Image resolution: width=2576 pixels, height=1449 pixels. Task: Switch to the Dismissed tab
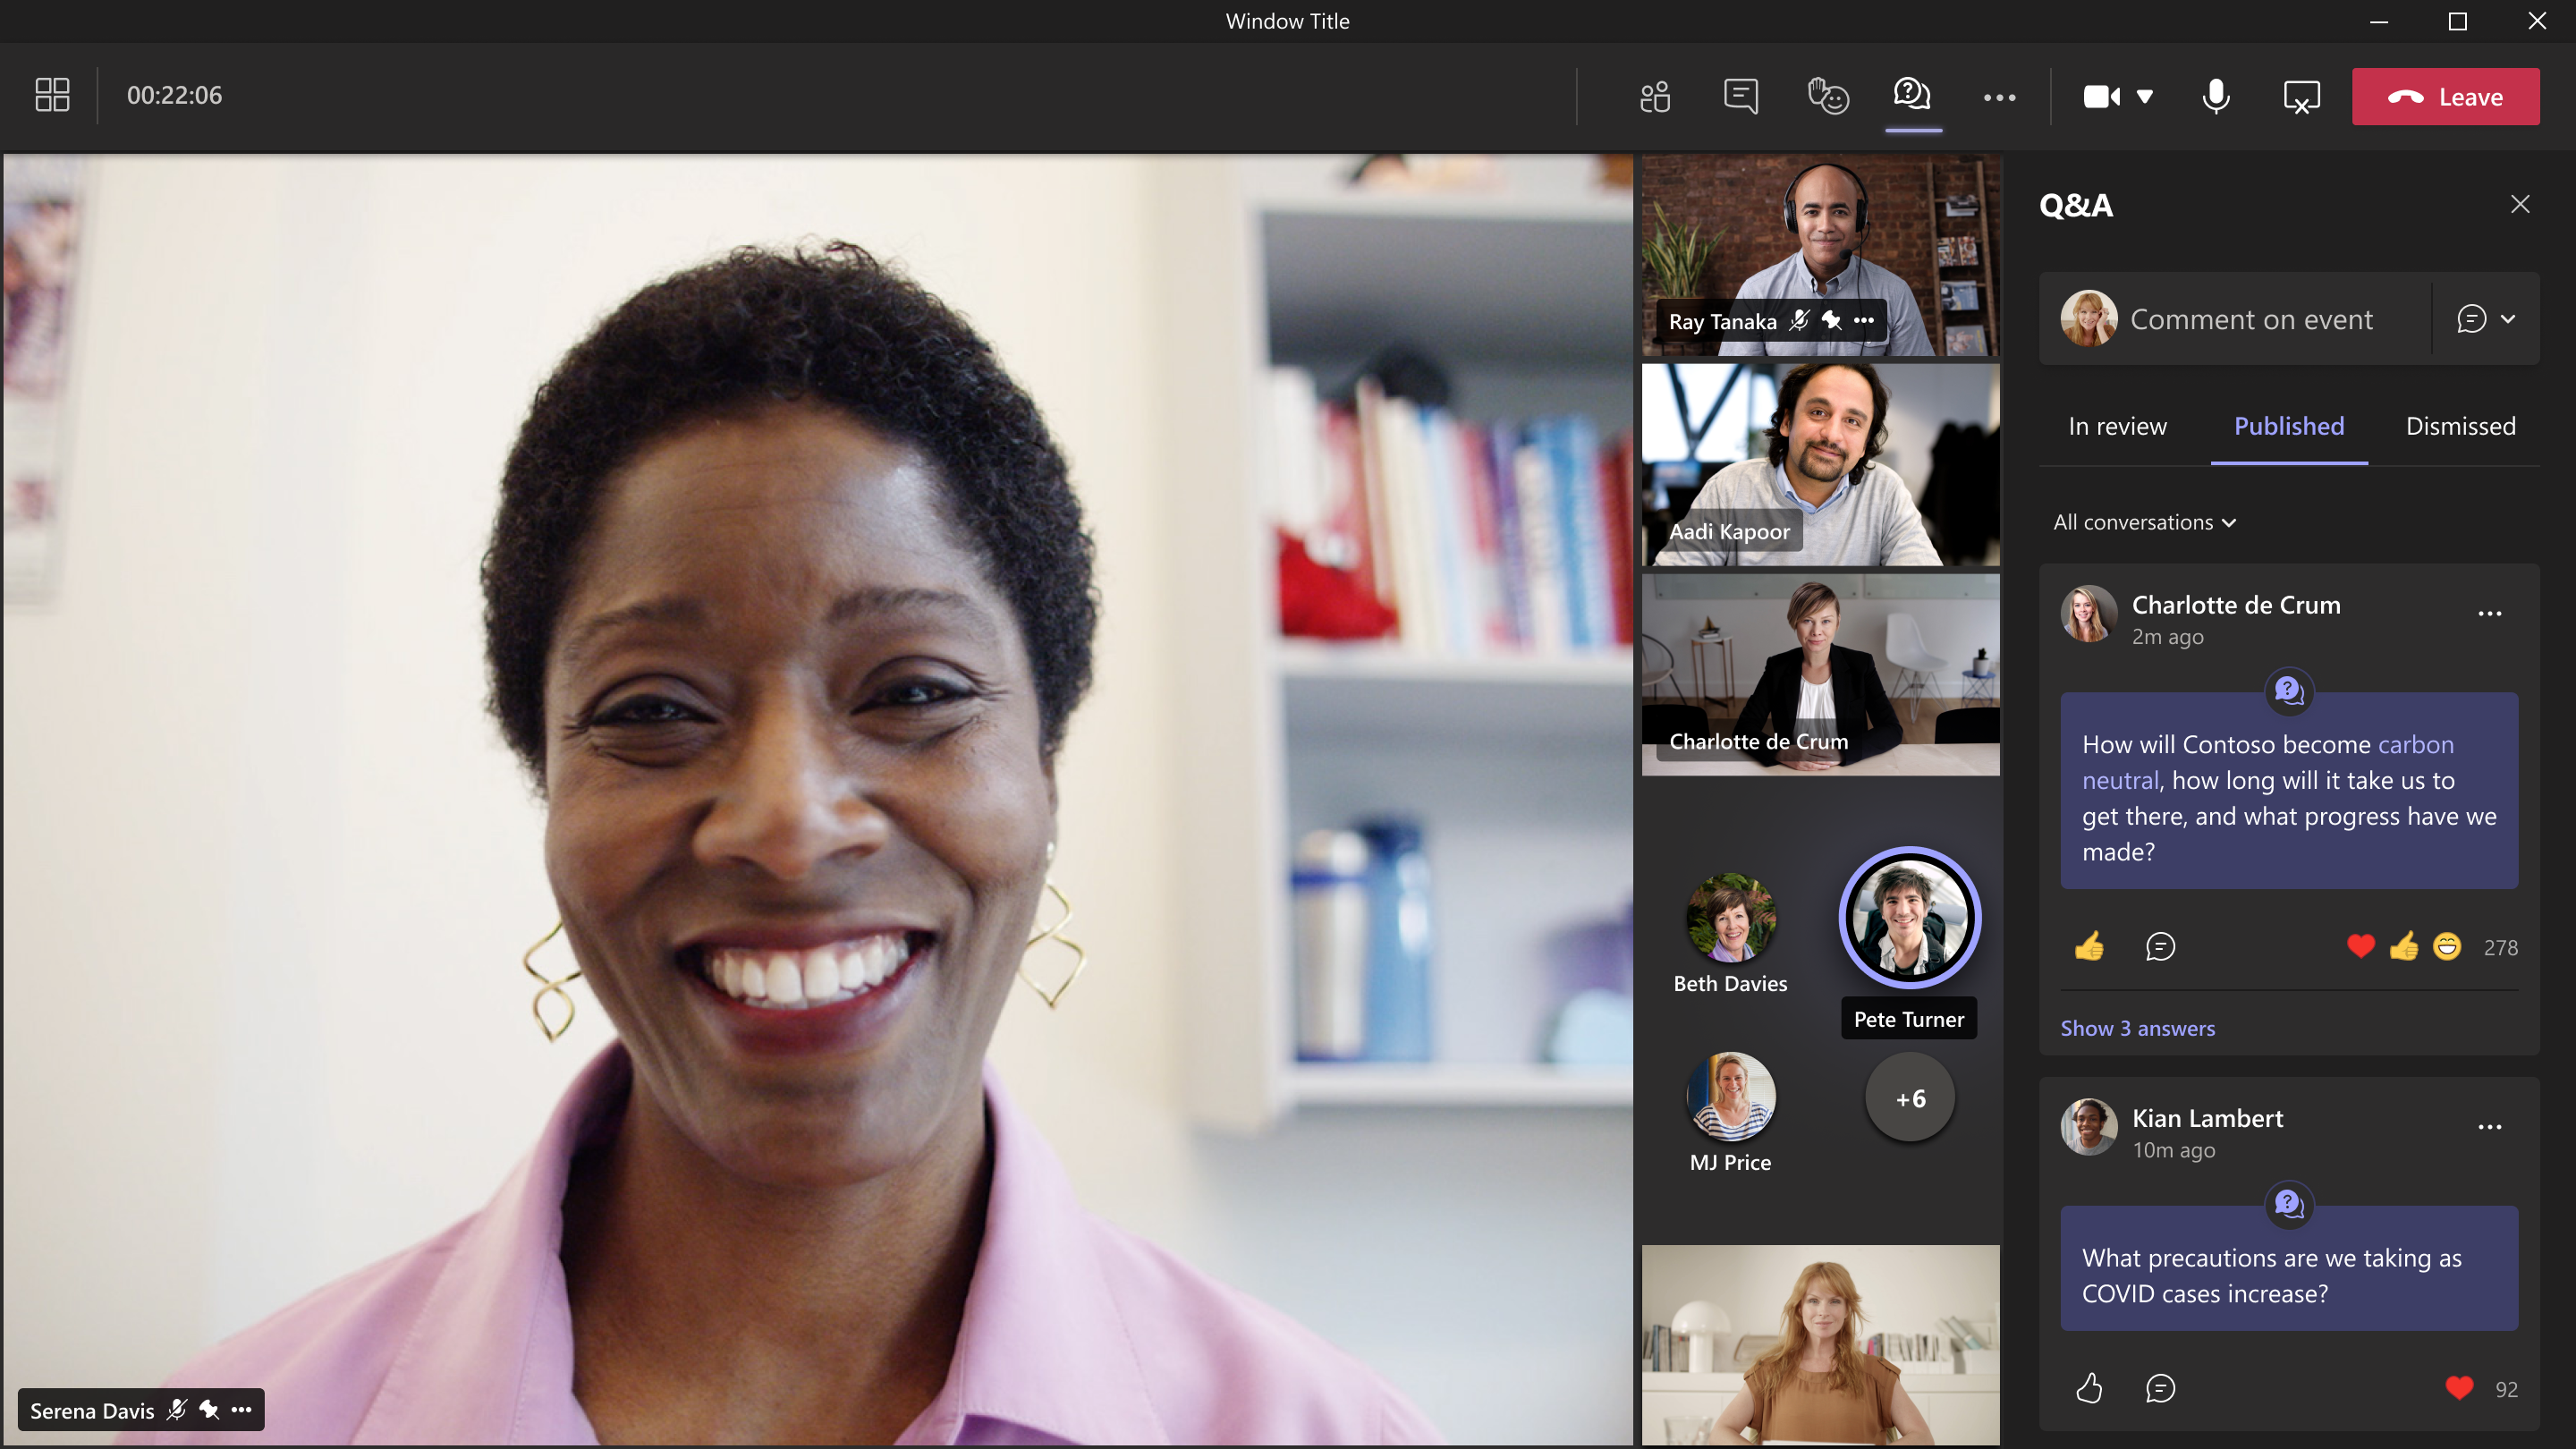pos(2460,426)
